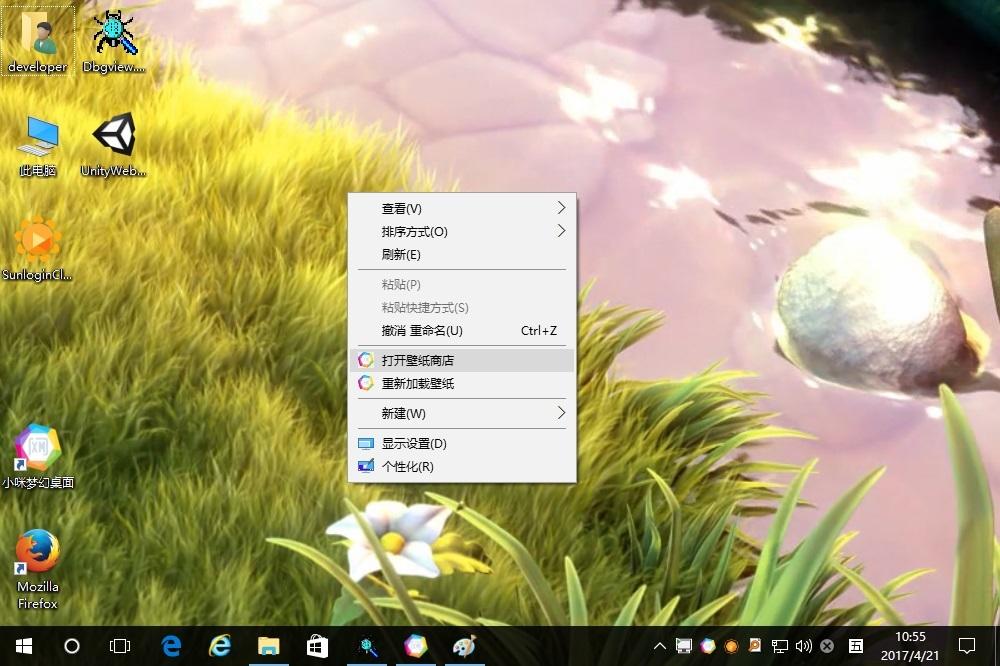Open Cortana search circle in taskbar

72,646
